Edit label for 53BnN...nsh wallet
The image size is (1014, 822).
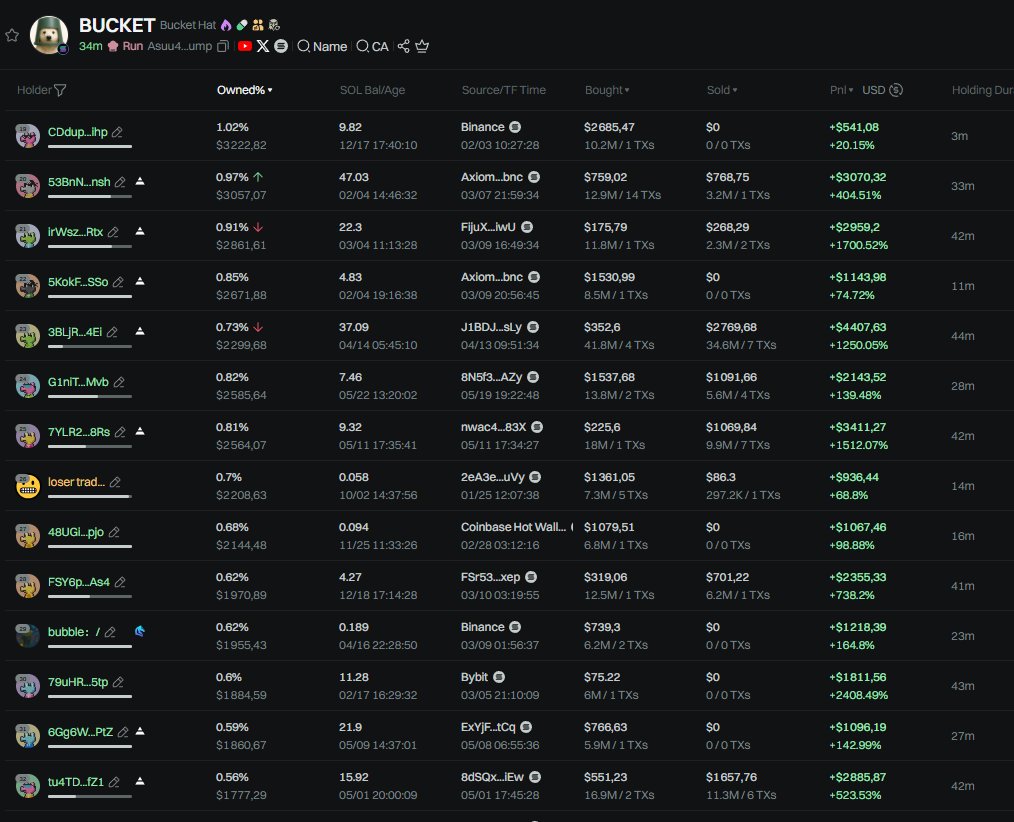tap(120, 182)
